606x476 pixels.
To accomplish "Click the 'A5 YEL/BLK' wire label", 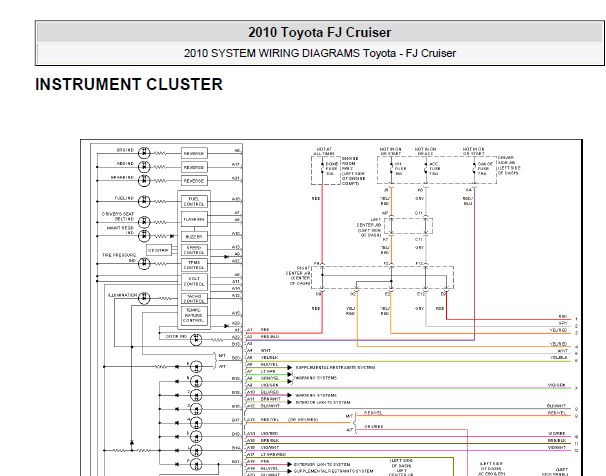I will 262,357.
